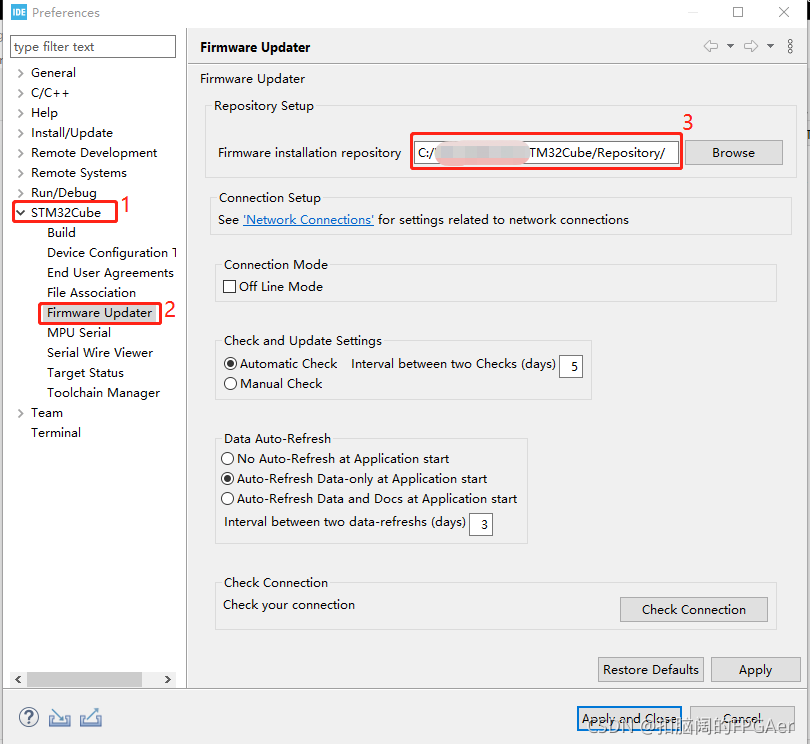Open File Association preferences page
Image resolution: width=810 pixels, height=744 pixels.
point(91,292)
